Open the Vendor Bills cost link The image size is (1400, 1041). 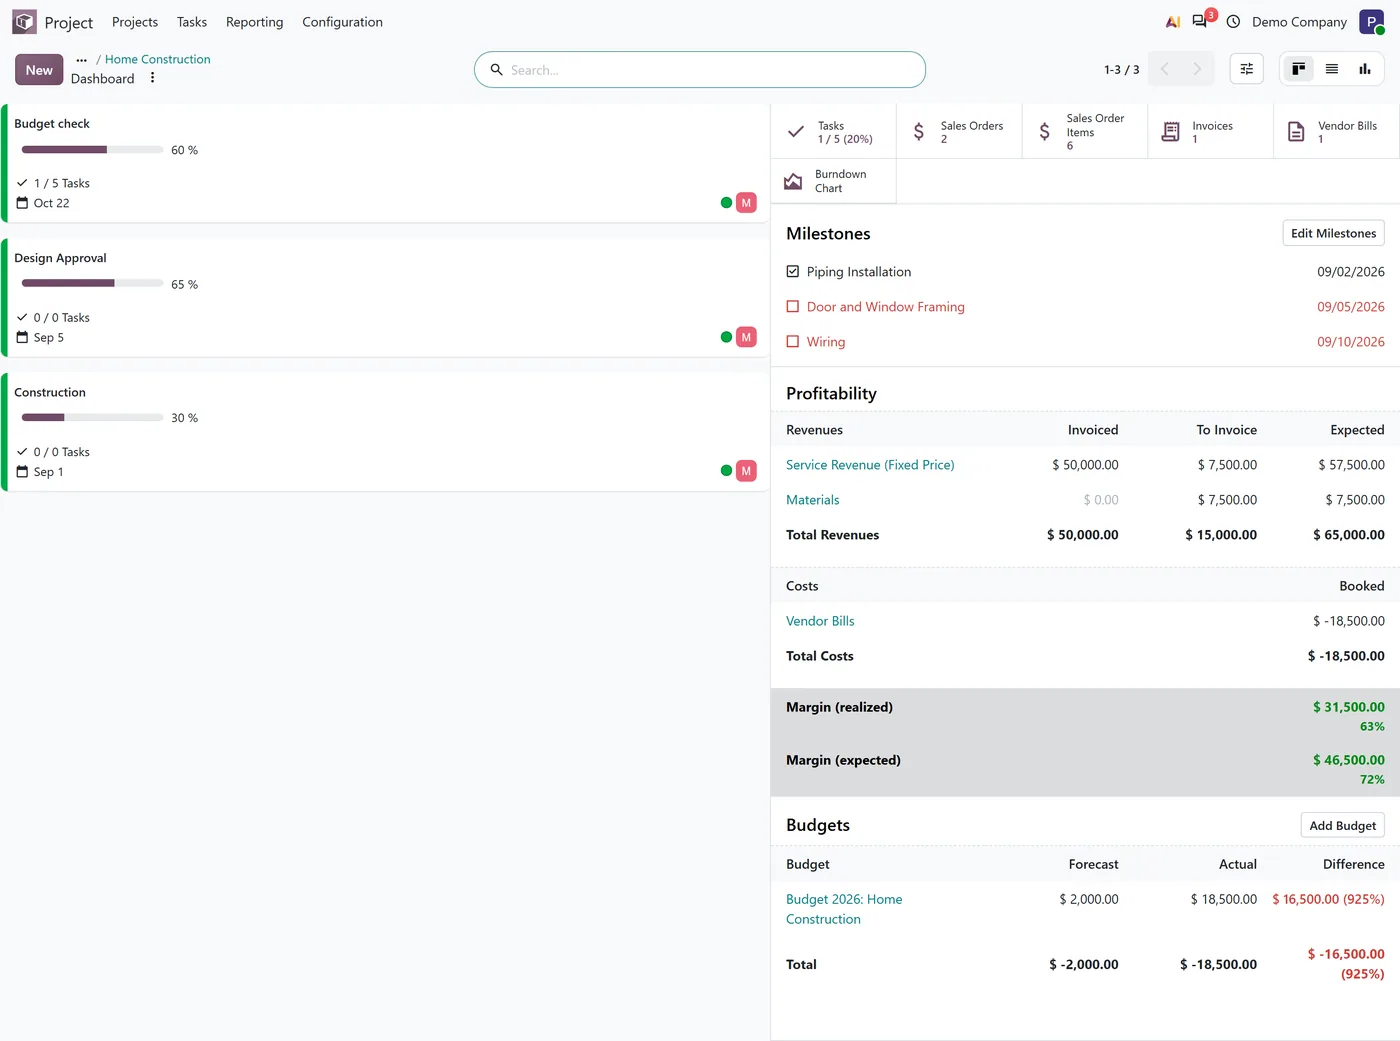[820, 621]
